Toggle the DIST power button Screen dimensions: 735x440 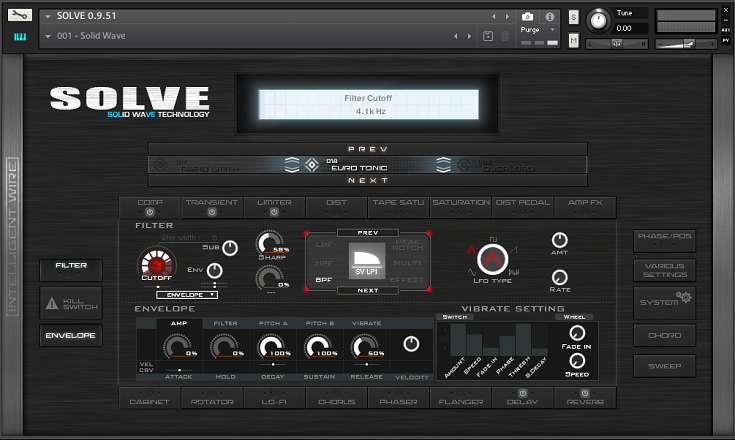[x=337, y=212]
